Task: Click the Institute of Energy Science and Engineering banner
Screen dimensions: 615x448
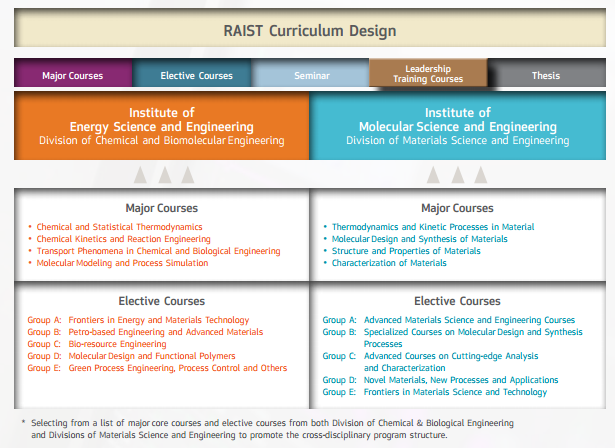Action: click(x=162, y=126)
